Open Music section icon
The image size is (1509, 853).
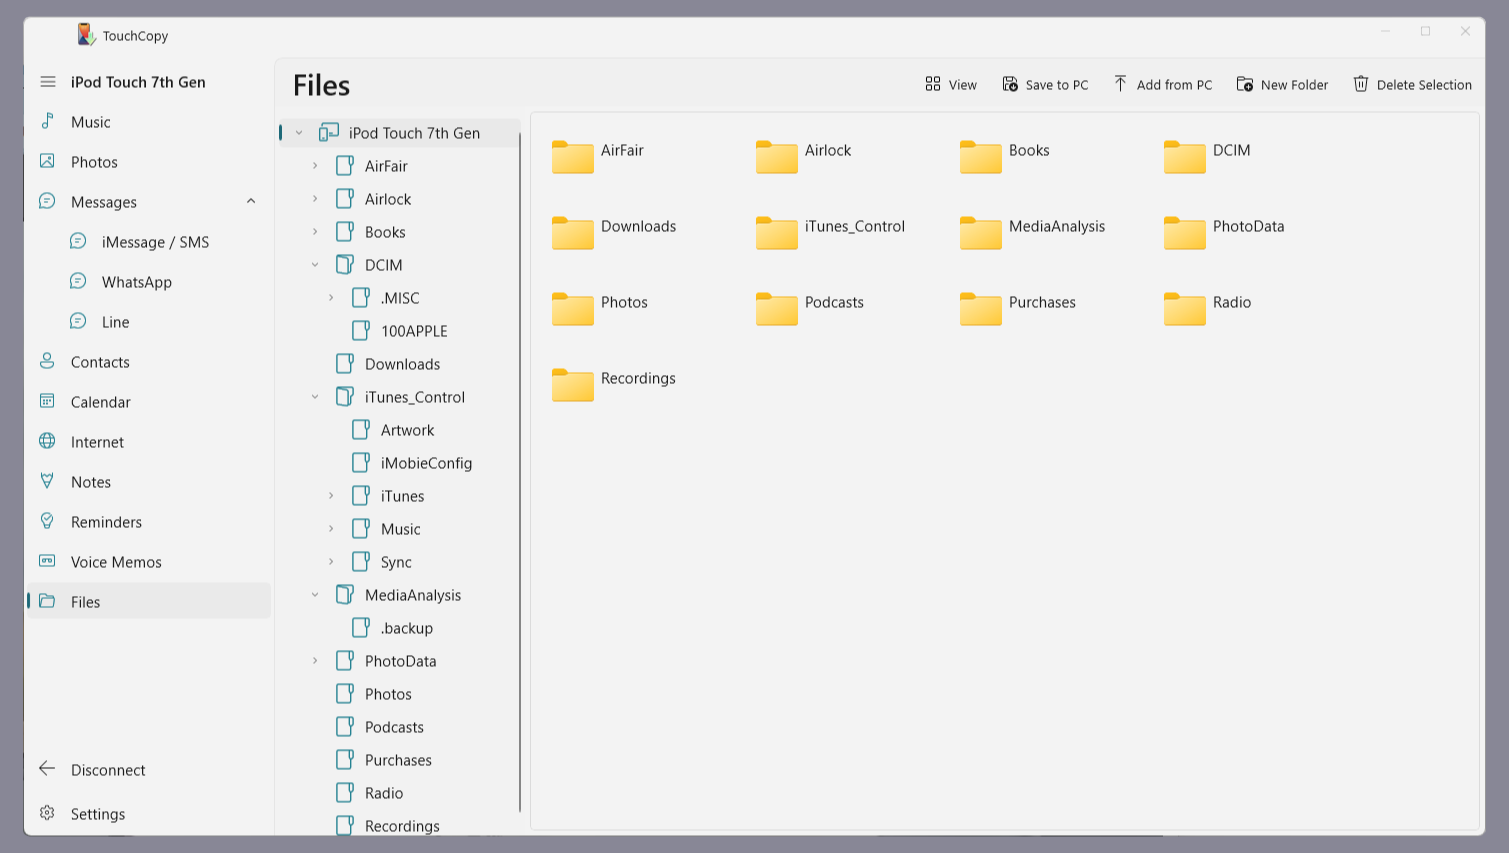47,121
